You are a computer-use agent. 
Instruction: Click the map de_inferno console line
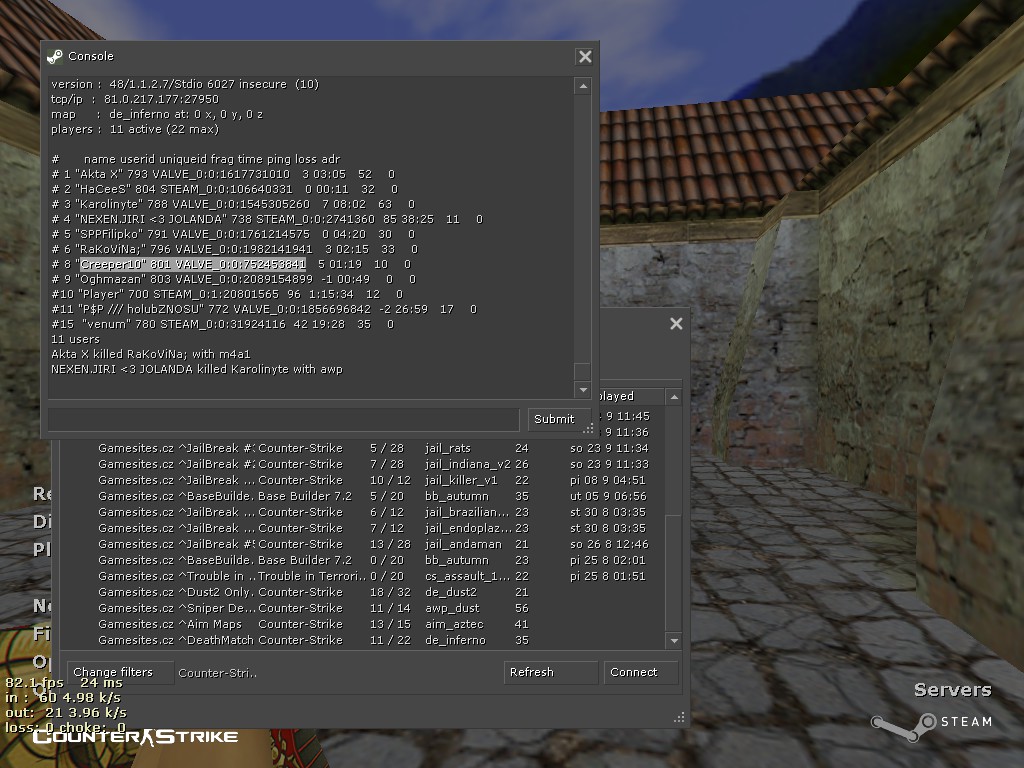pos(157,114)
